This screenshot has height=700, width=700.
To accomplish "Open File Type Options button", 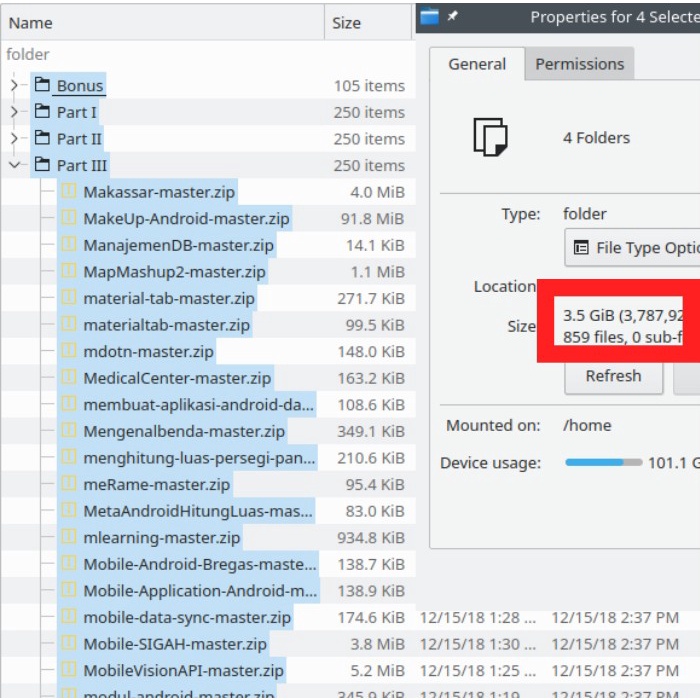I will (632, 247).
